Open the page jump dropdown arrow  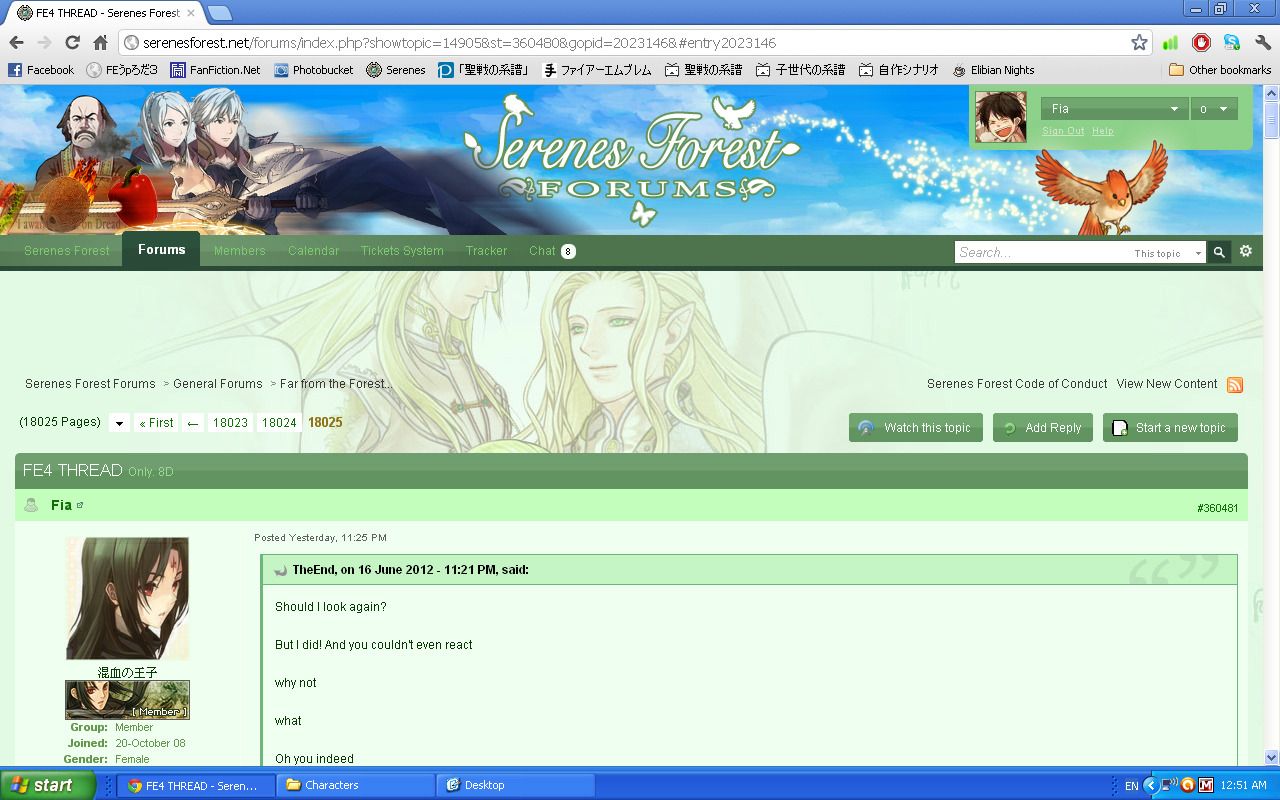click(x=119, y=423)
